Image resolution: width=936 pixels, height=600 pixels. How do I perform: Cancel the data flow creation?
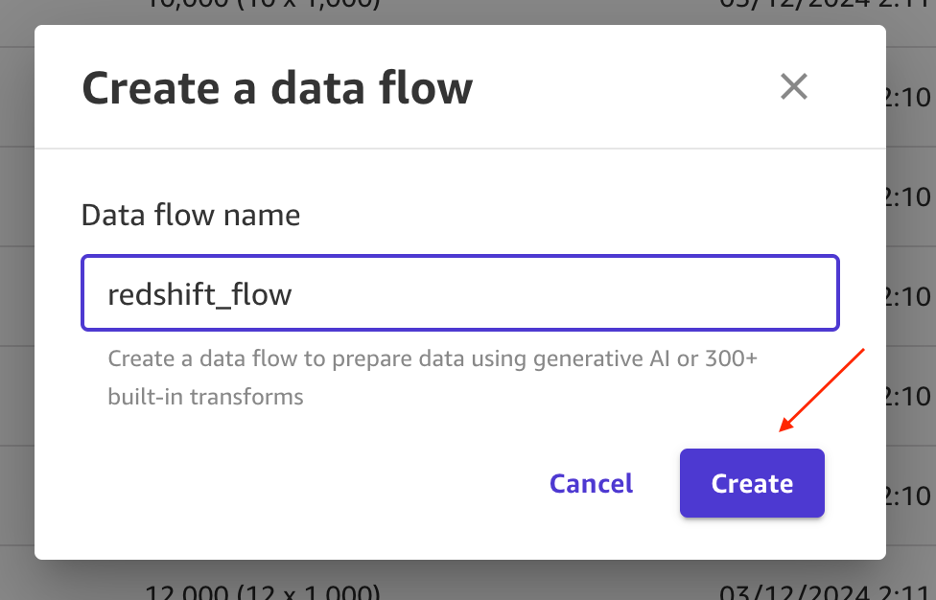tap(591, 484)
